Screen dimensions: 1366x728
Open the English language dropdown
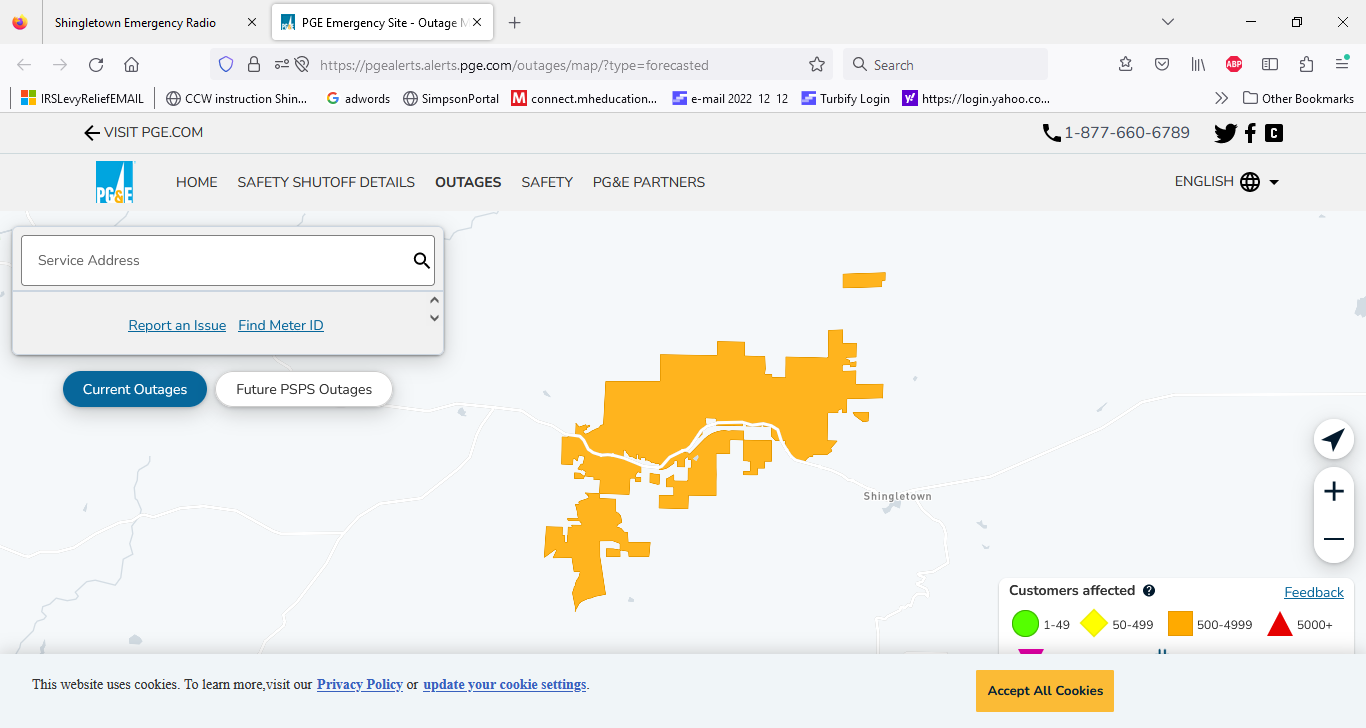pyautogui.click(x=1227, y=182)
